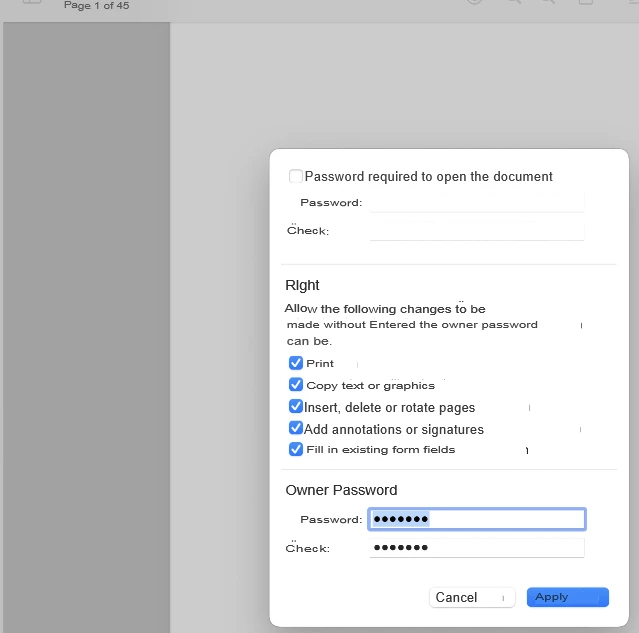
Task: Toggle Add annotations or signatures checkbox
Action: pos(295,428)
